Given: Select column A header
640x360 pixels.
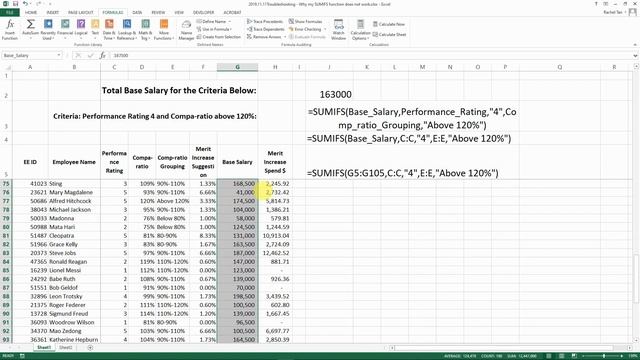Looking at the screenshot, I should [x=30, y=67].
